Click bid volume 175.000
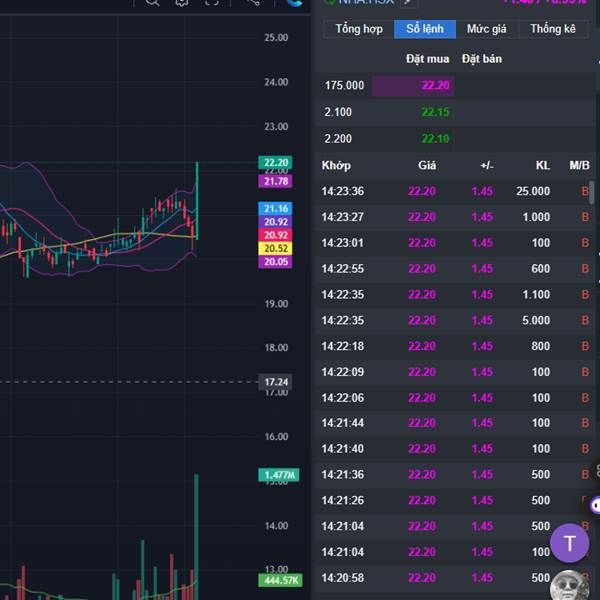 click(344, 85)
